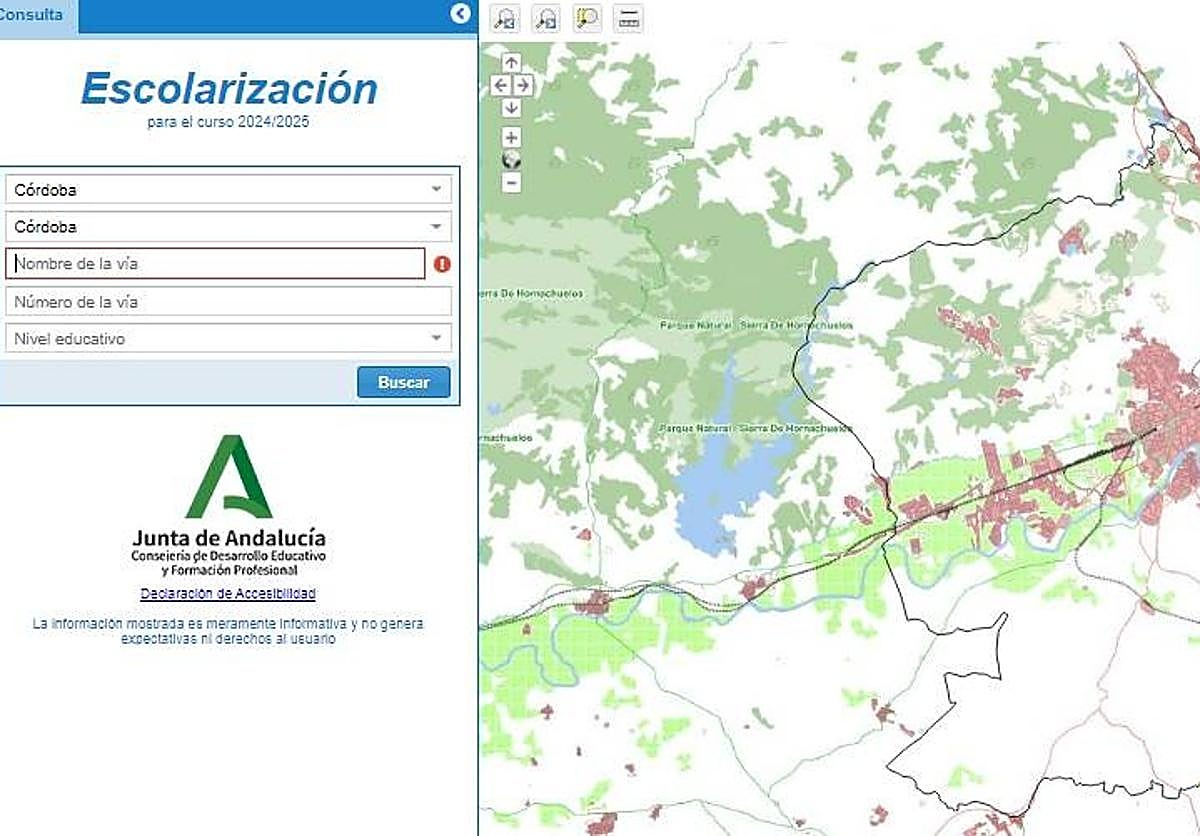Open the Nivel educativo dropdown
Screen dimensions: 1200x836
point(228,338)
